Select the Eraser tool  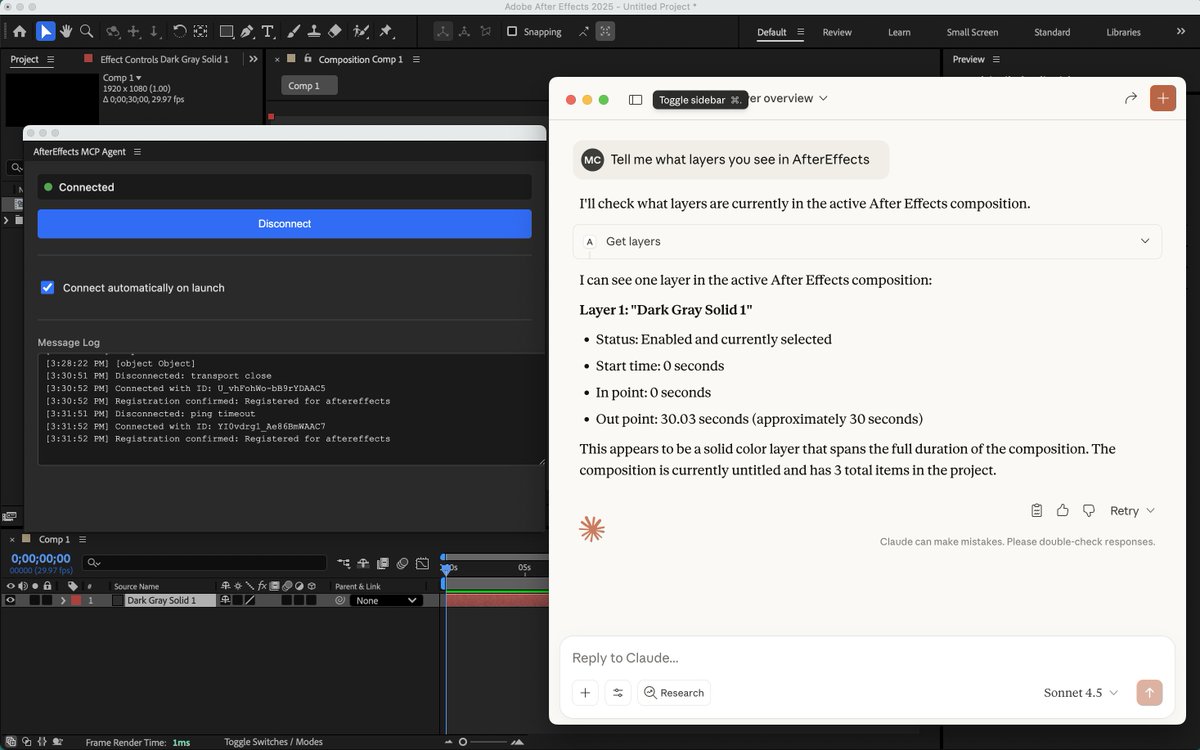[335, 32]
